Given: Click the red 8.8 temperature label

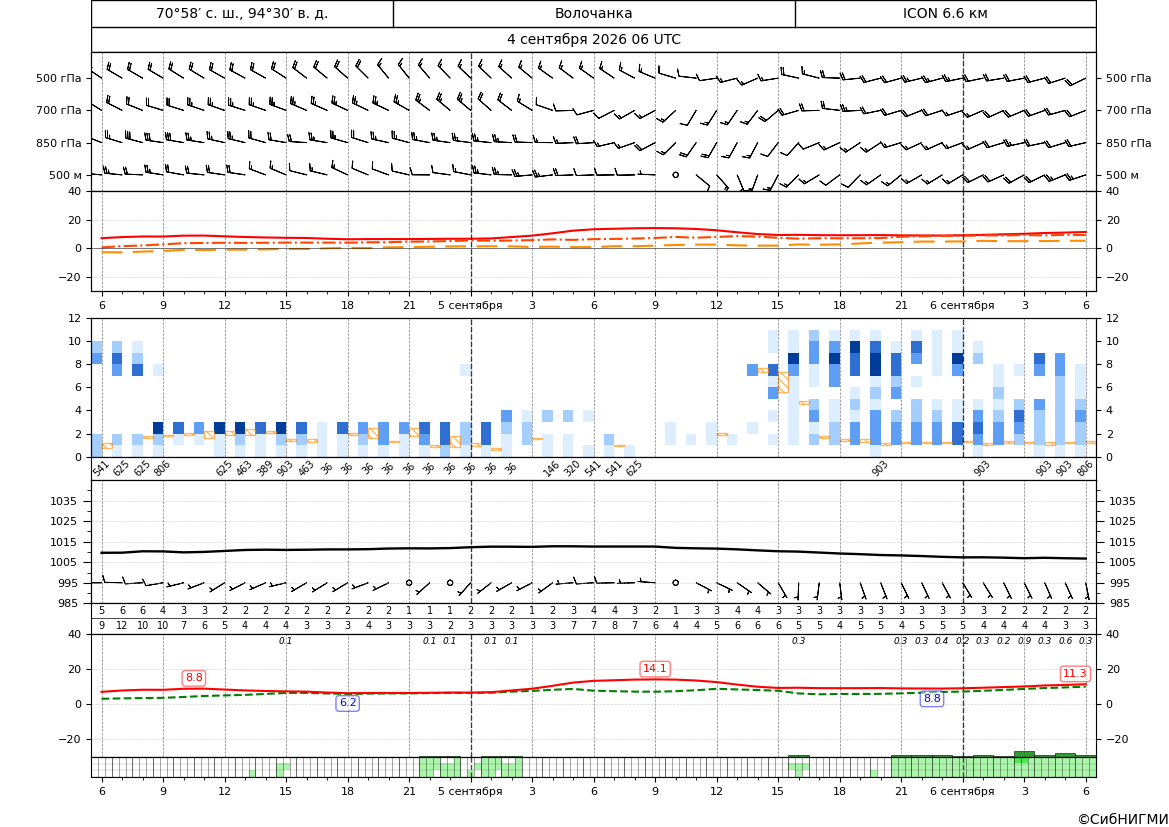Looking at the screenshot, I should (x=194, y=678).
